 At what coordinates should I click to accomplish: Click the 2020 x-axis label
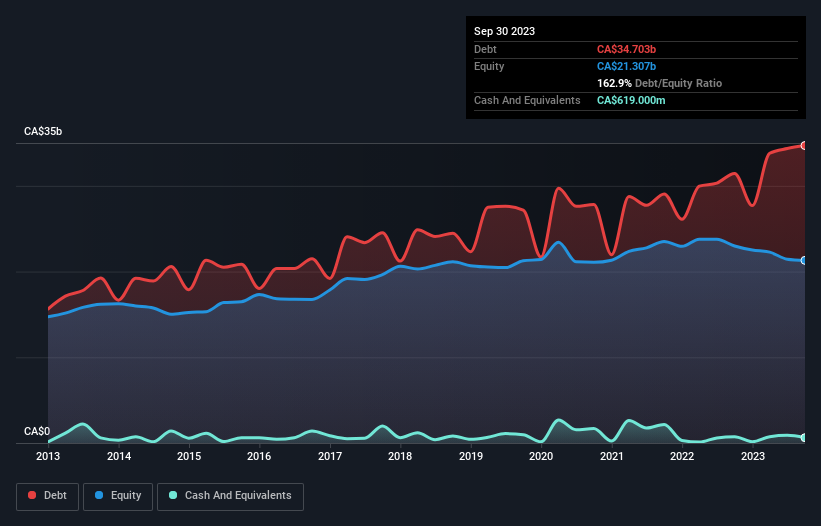(x=541, y=456)
